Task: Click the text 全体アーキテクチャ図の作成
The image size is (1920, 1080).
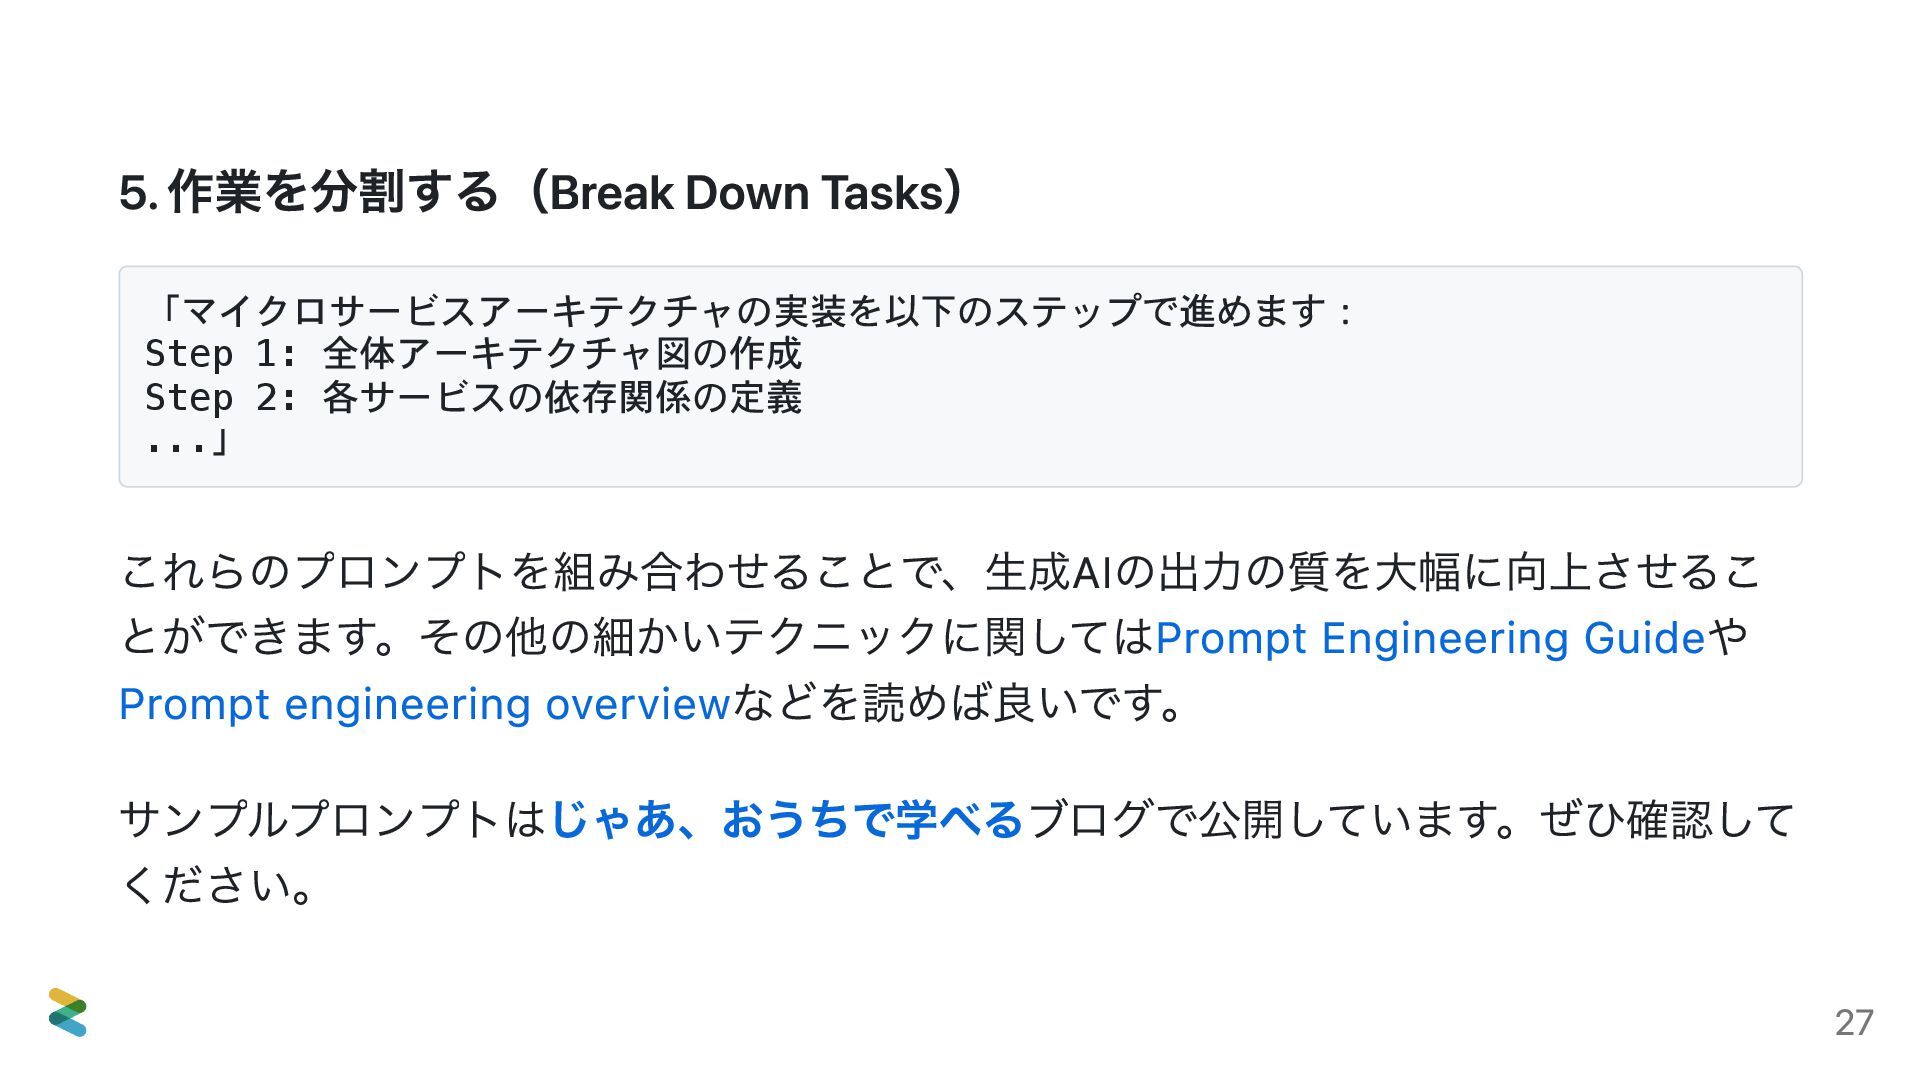Action: [562, 354]
